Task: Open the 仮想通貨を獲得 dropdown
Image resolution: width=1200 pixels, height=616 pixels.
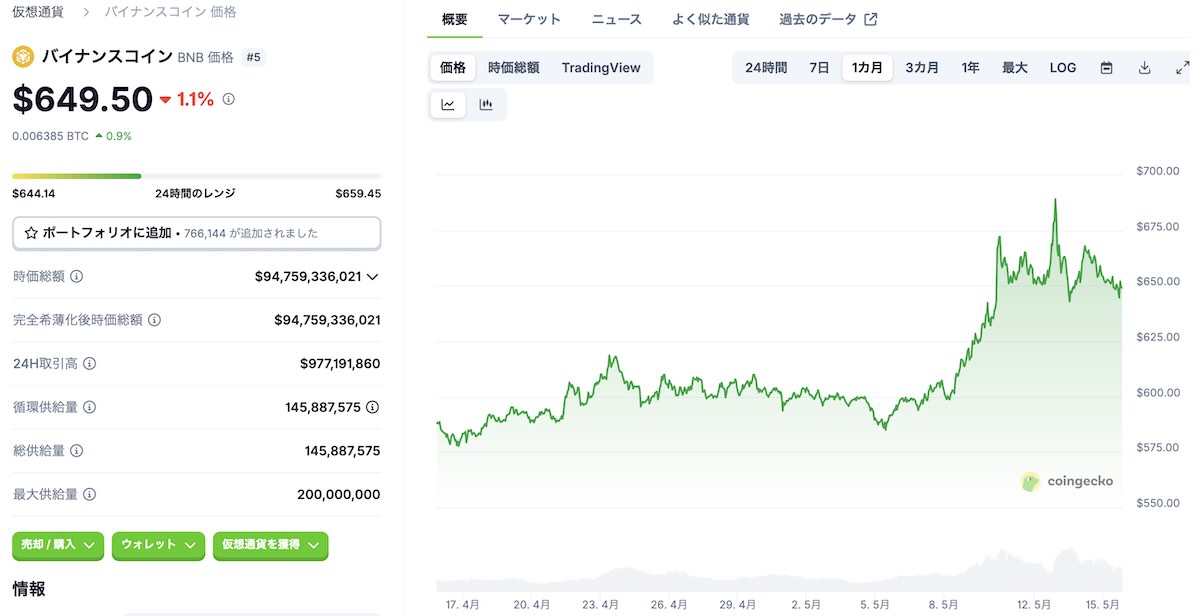Action: 270,545
